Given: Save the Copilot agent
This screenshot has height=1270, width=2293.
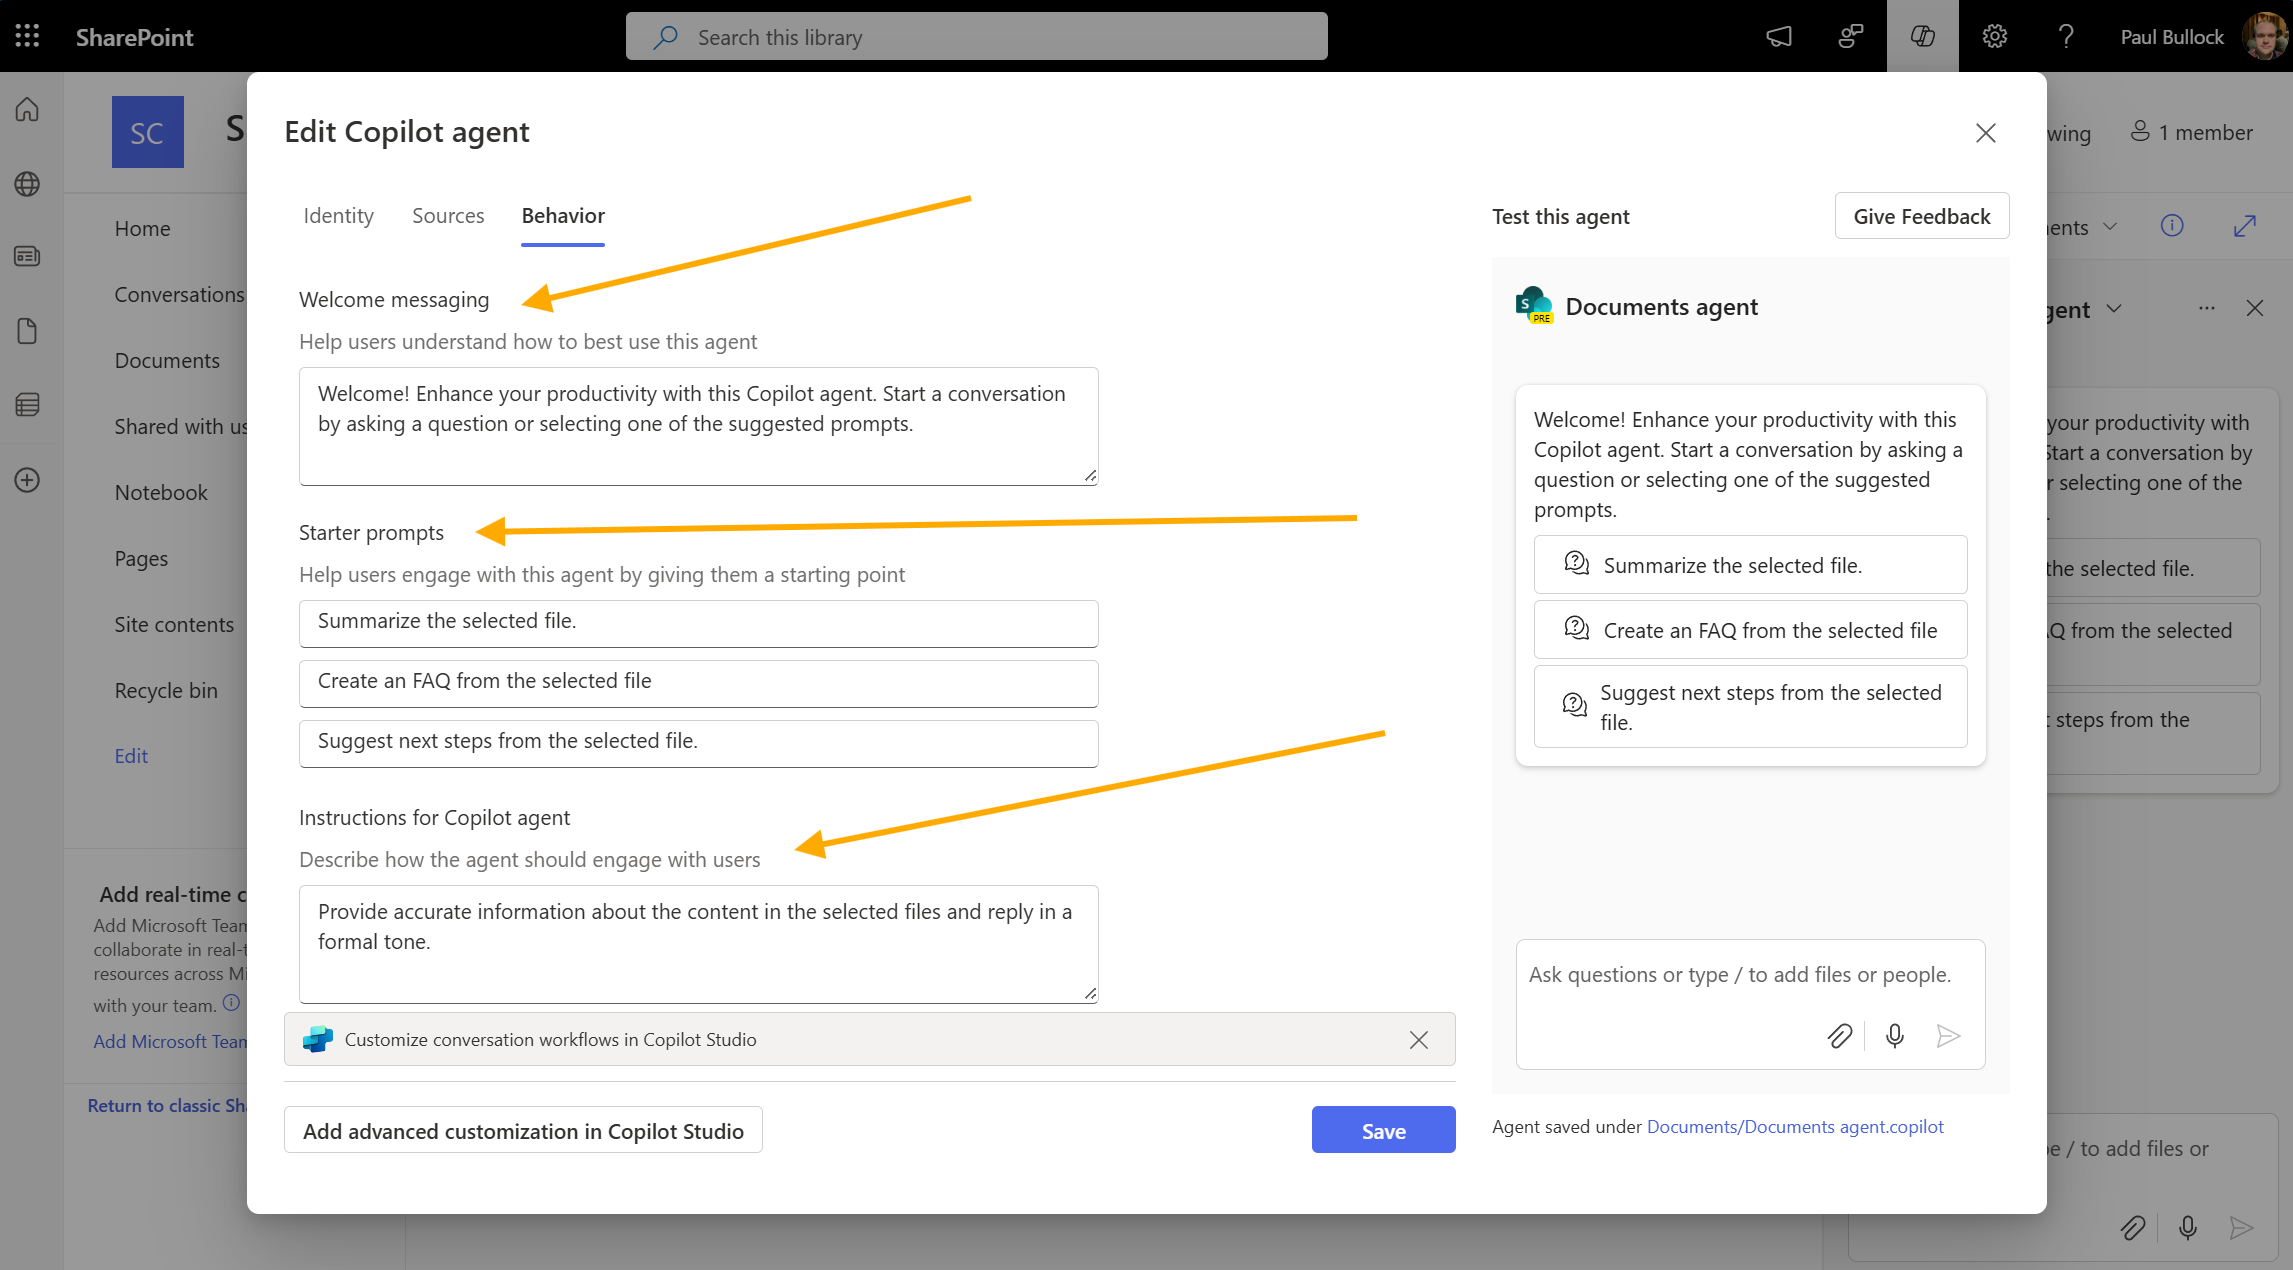Looking at the screenshot, I should pyautogui.click(x=1383, y=1129).
